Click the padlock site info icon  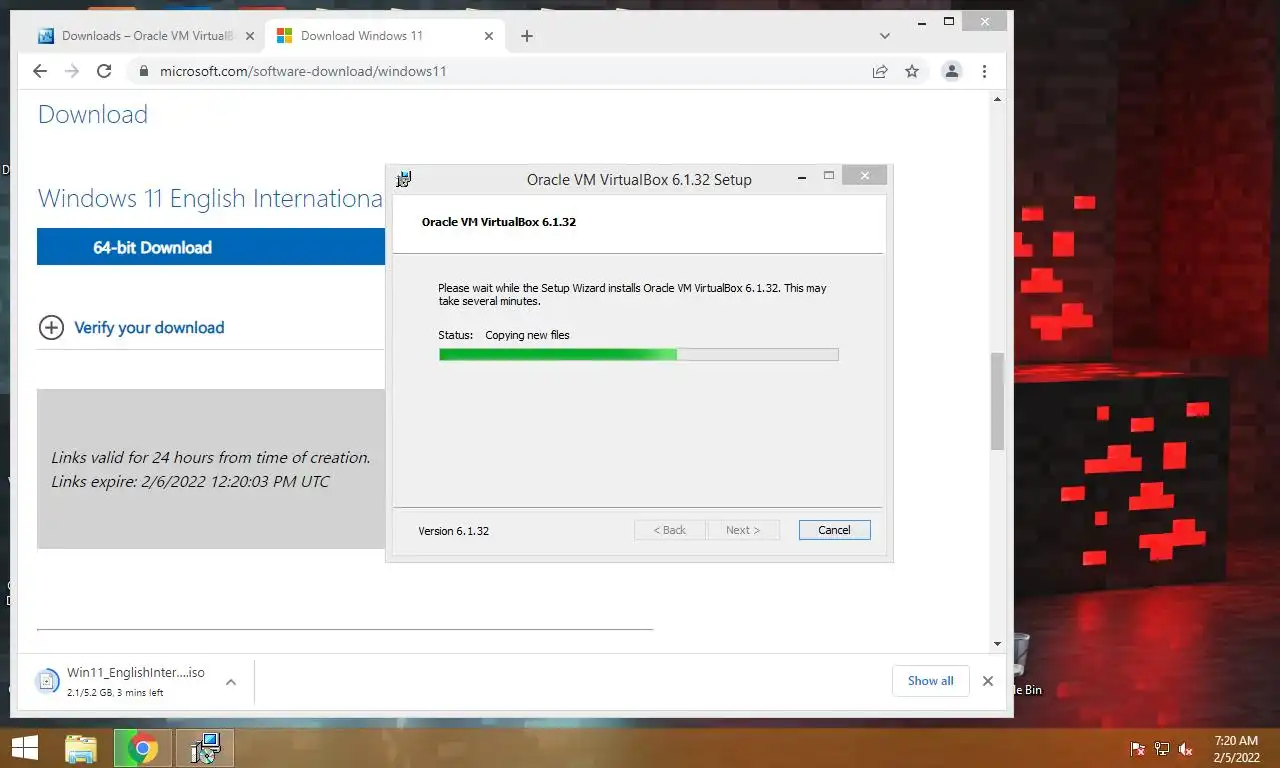click(142, 71)
